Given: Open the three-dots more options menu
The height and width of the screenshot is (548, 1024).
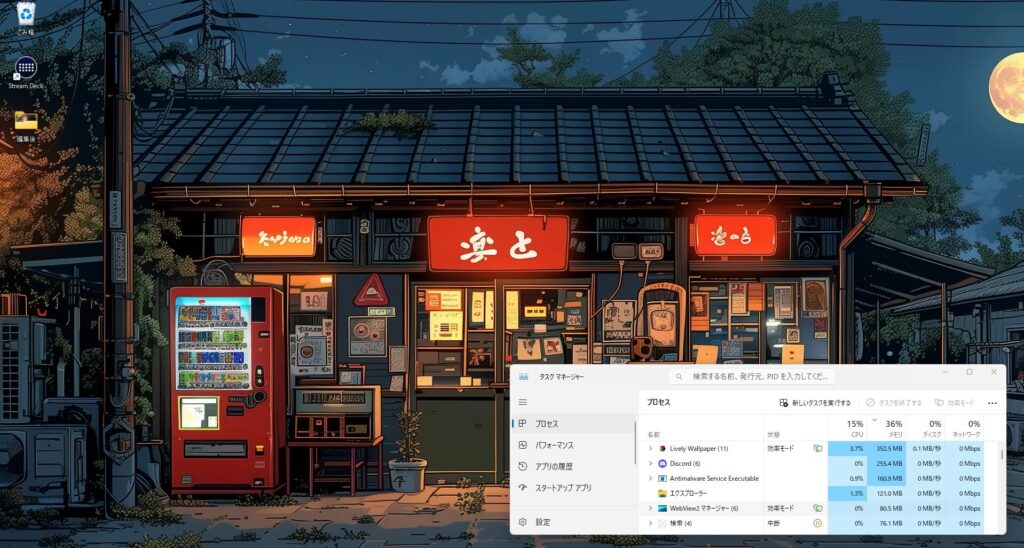Looking at the screenshot, I should point(992,403).
